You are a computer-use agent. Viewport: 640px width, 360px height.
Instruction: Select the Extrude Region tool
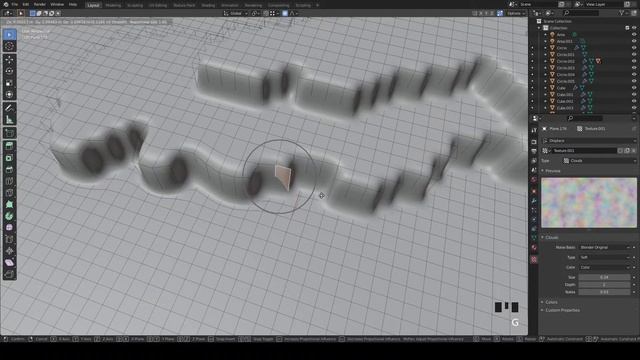9,146
